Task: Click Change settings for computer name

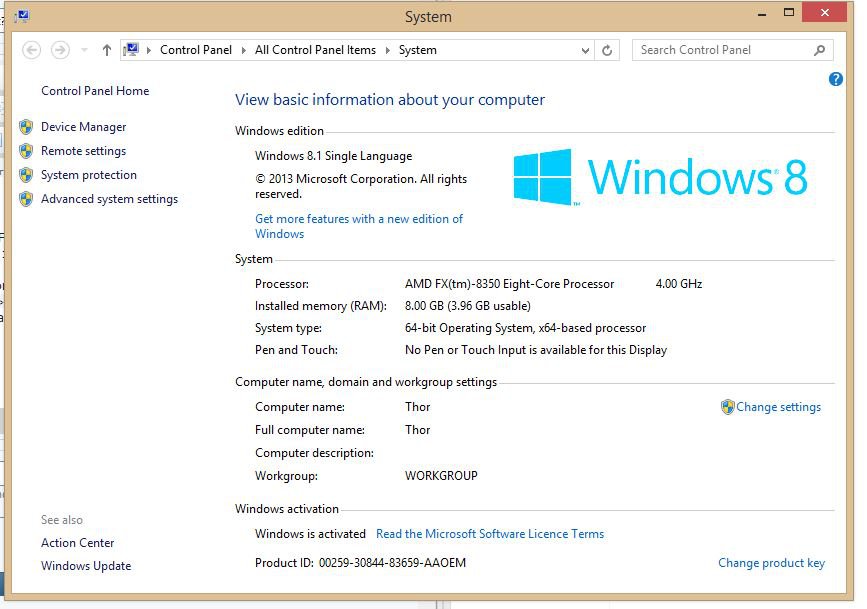Action: point(778,407)
